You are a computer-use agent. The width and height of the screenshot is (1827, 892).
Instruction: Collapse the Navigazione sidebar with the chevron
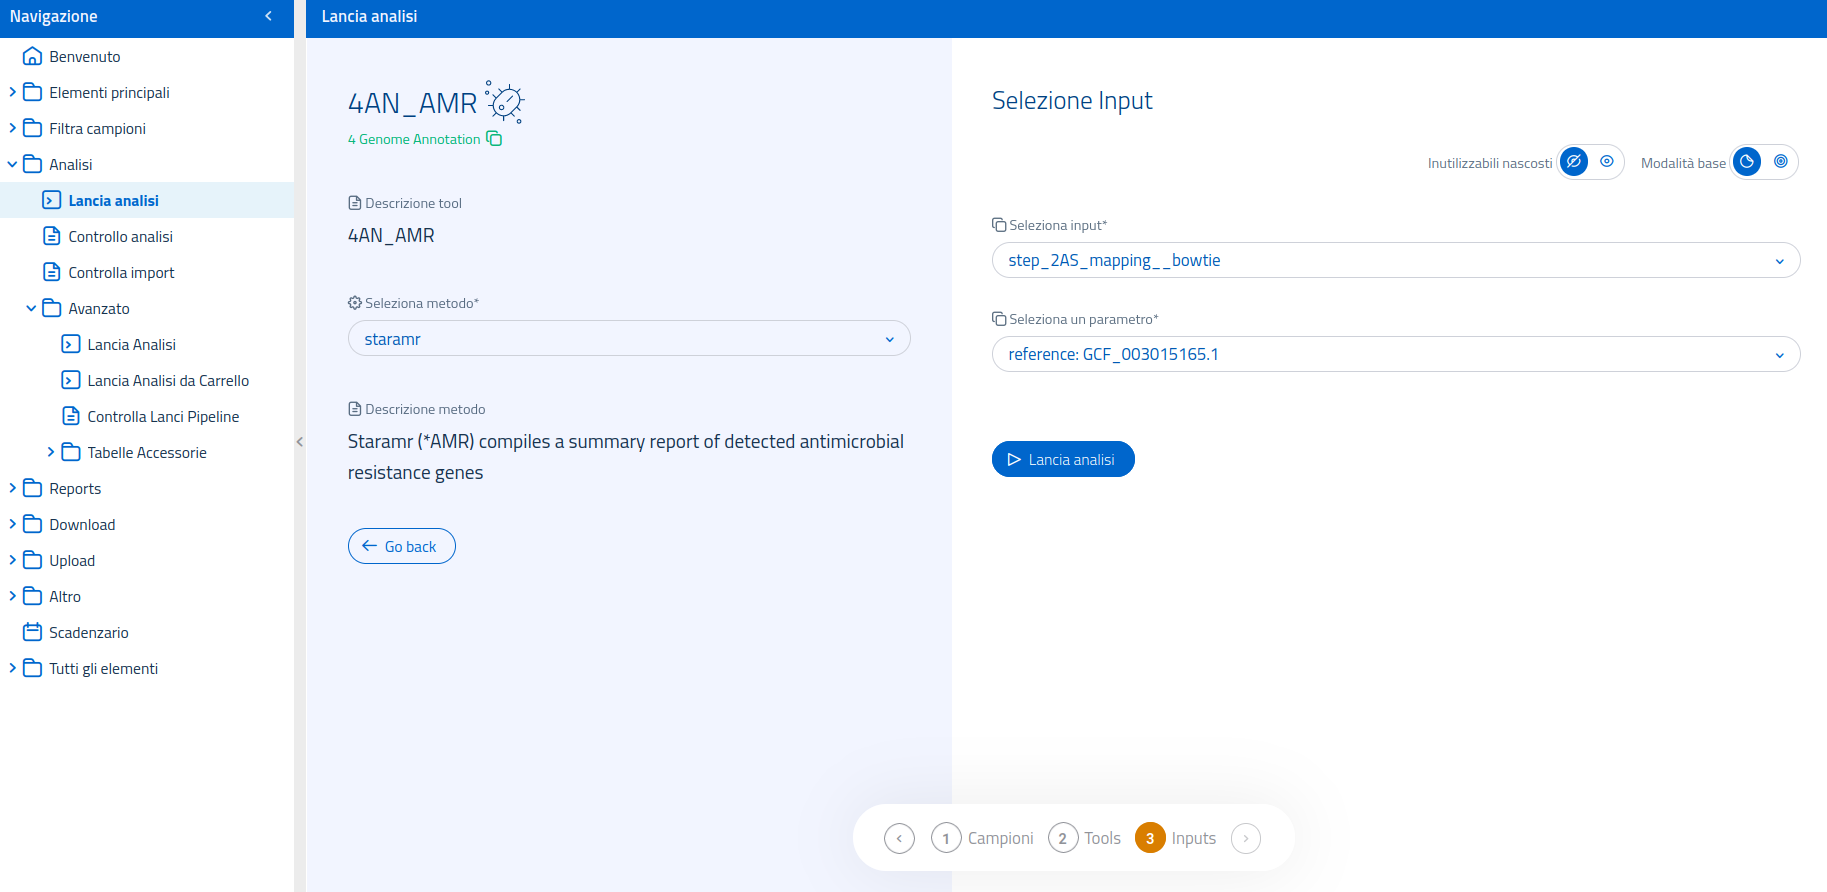pos(268,16)
